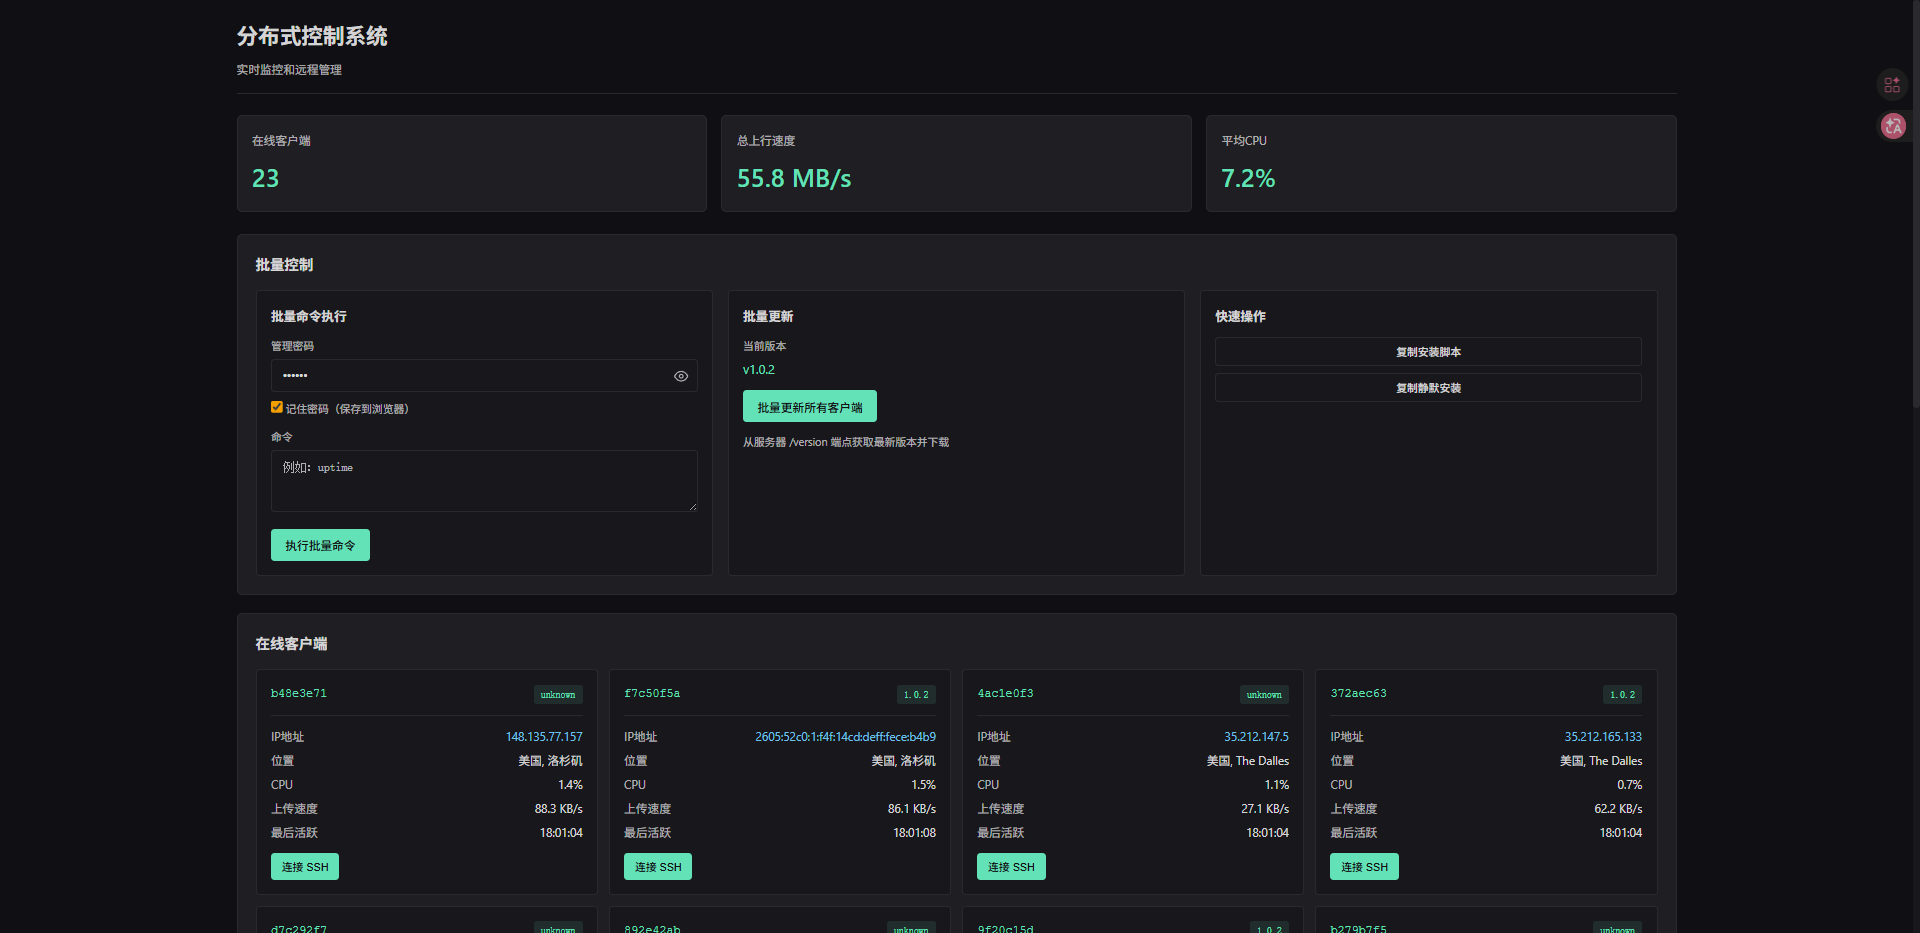This screenshot has height=933, width=1920.
Task: Click IP address 35.212.147.5
Action: (1256, 737)
